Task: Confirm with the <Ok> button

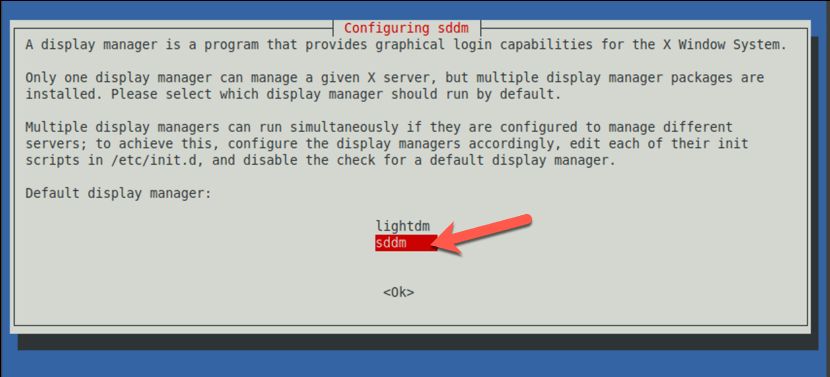Action: [399, 292]
